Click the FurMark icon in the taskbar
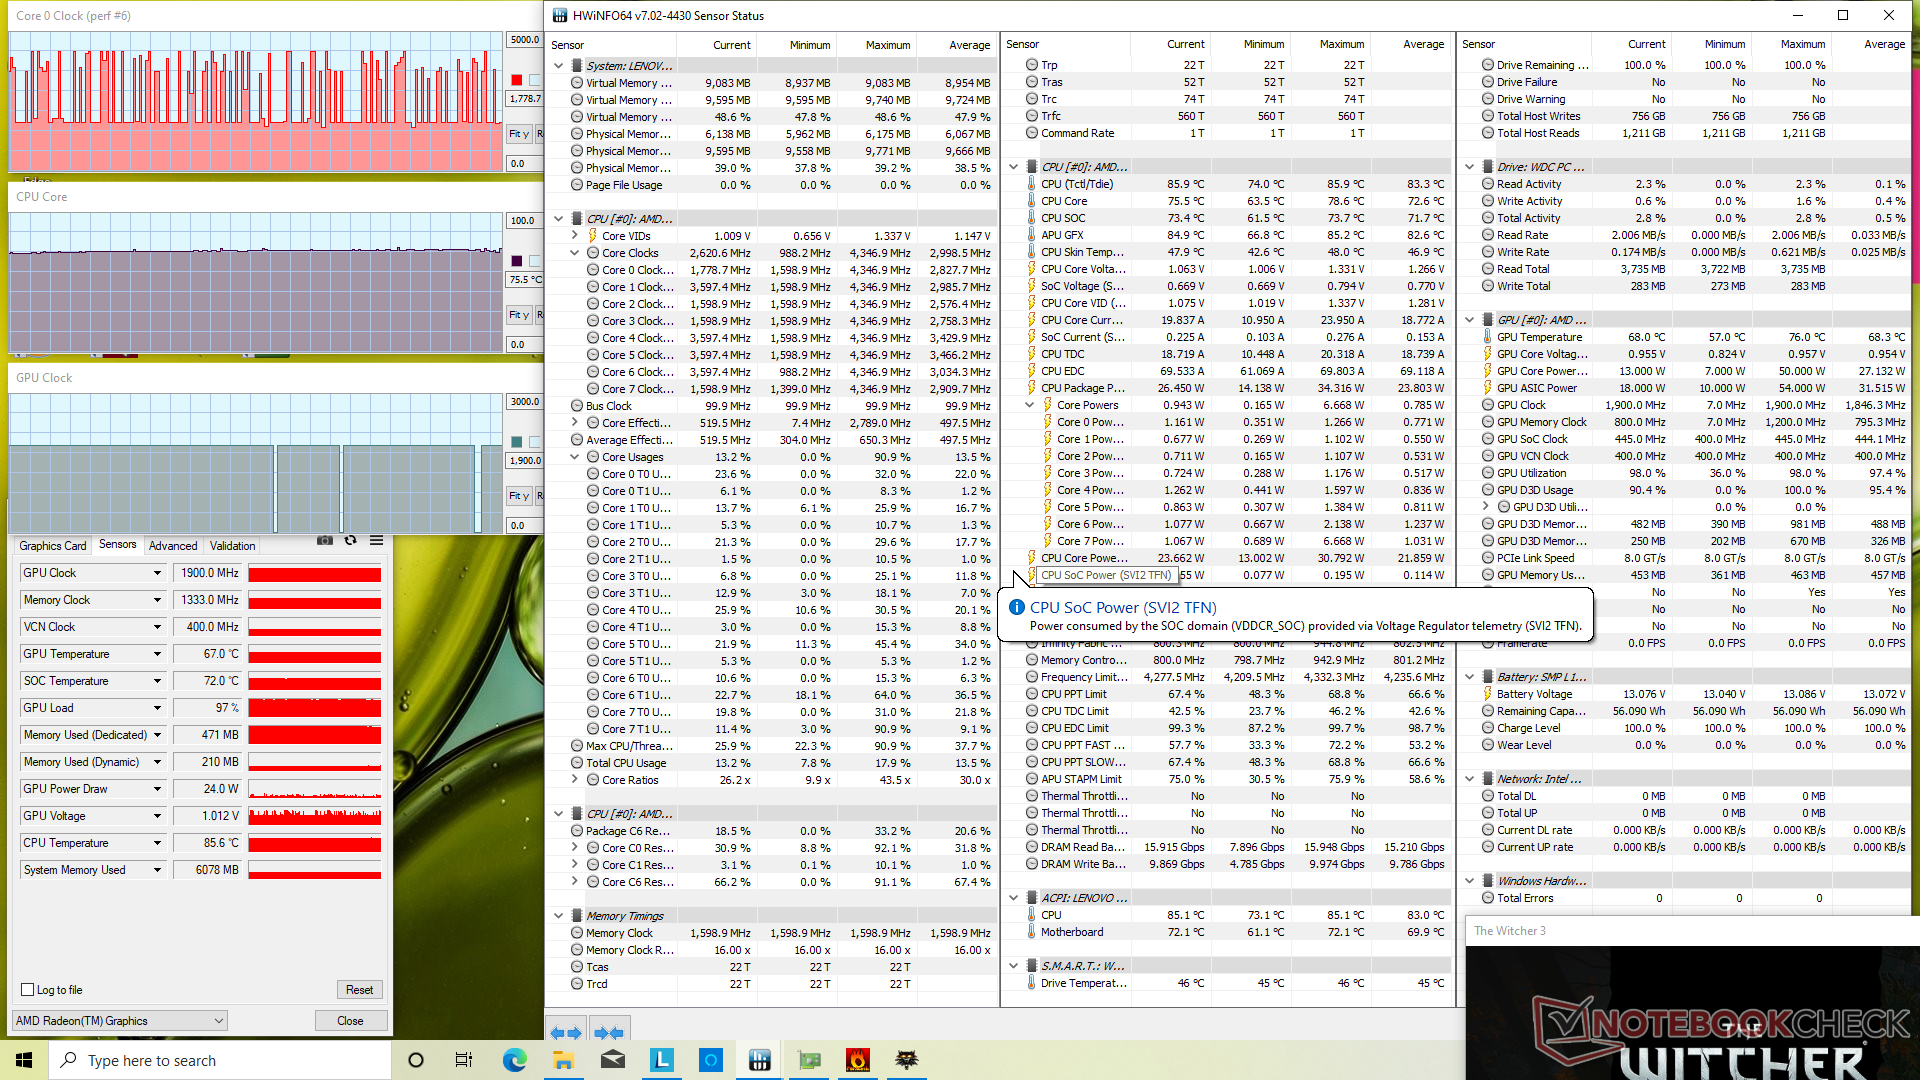Image resolution: width=1920 pixels, height=1080 pixels. coord(857,1060)
